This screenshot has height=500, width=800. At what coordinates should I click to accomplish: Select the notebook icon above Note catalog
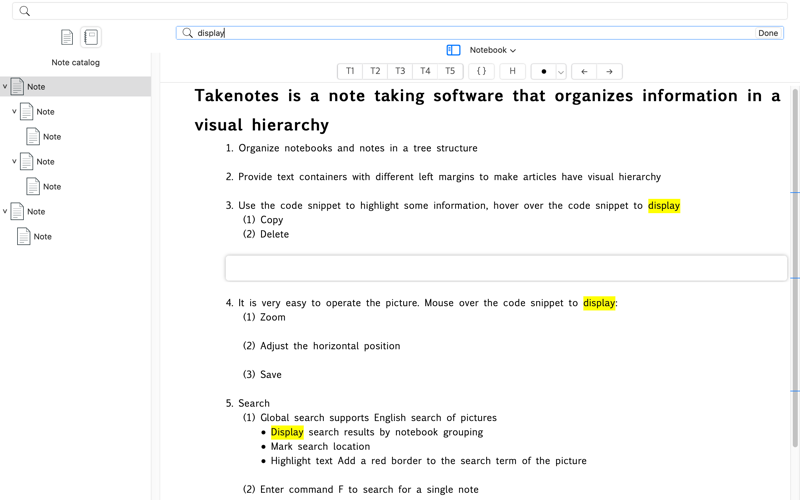point(91,37)
